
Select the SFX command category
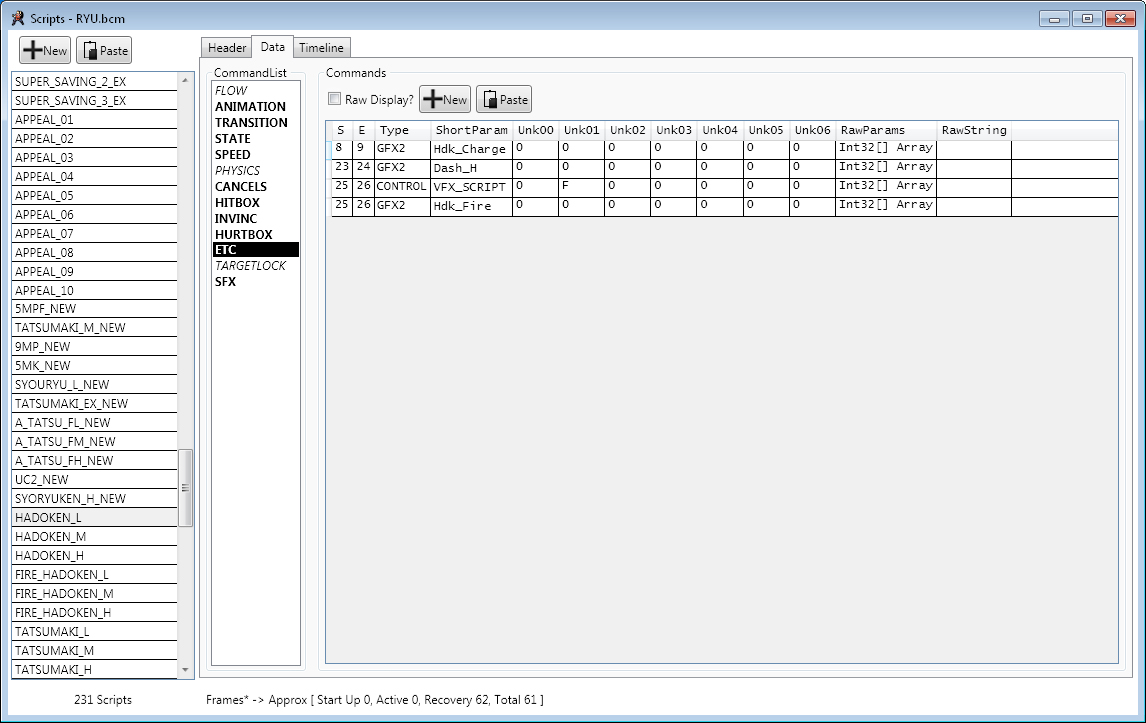coord(225,282)
